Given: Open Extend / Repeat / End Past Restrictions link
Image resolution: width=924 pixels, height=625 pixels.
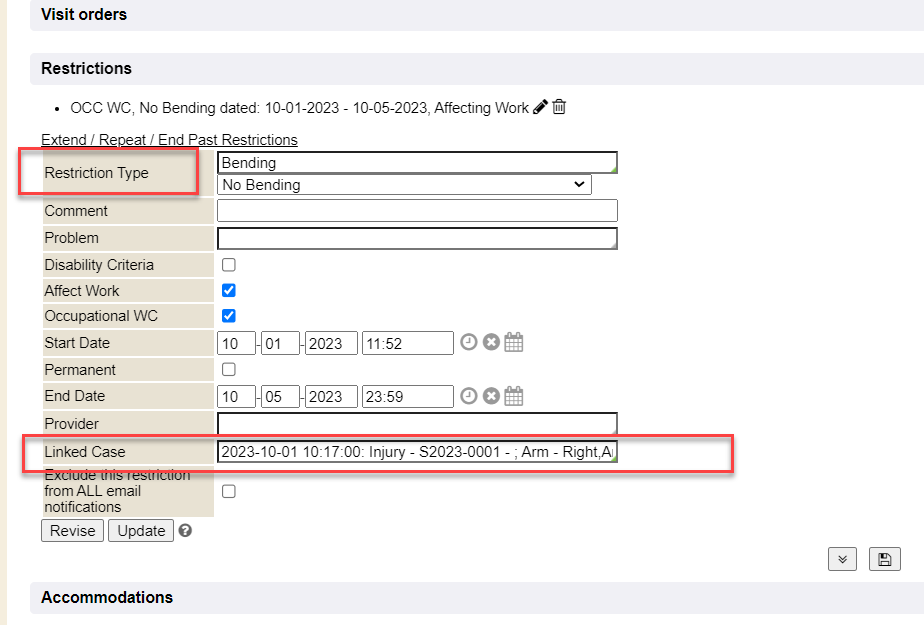Looking at the screenshot, I should click(x=169, y=140).
